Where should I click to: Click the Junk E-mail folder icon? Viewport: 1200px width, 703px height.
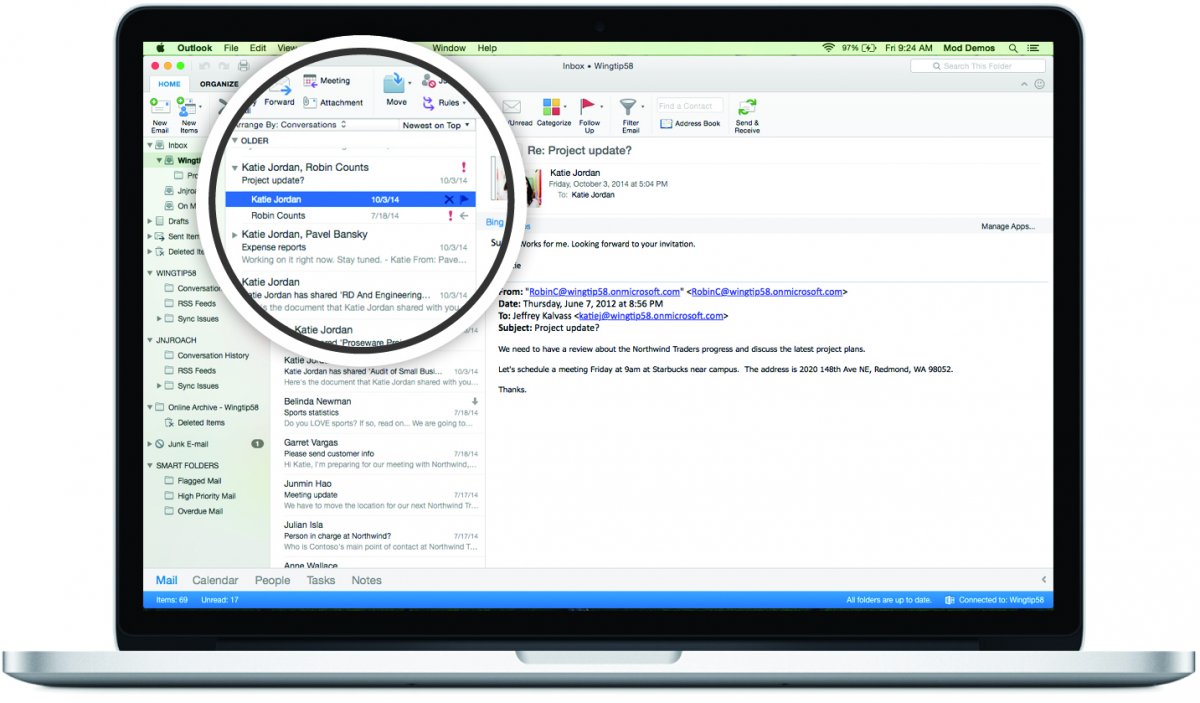160,443
